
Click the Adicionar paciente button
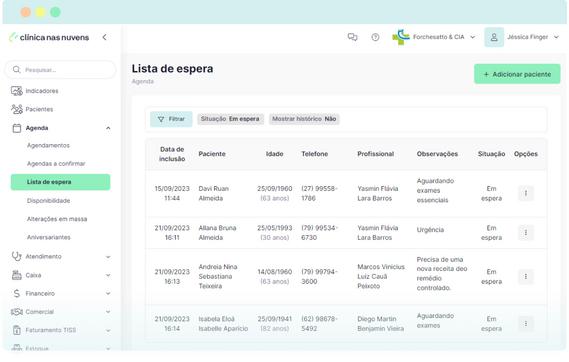tap(517, 74)
